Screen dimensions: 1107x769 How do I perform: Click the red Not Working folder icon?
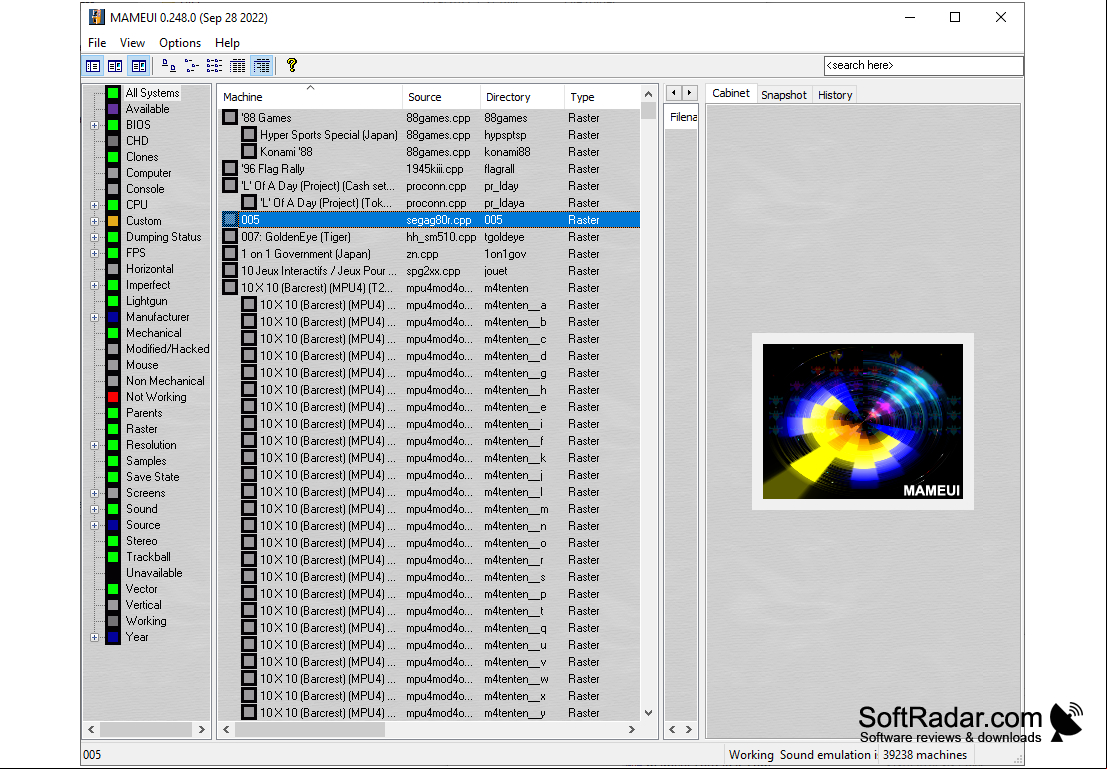point(113,397)
